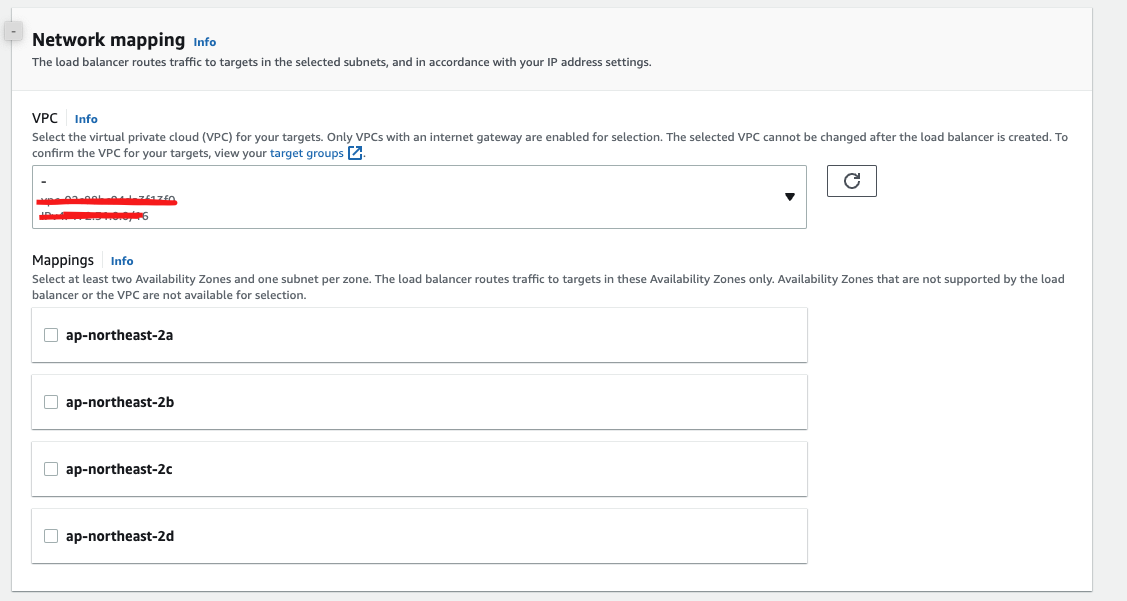Click the VPC field label

pyautogui.click(x=45, y=118)
